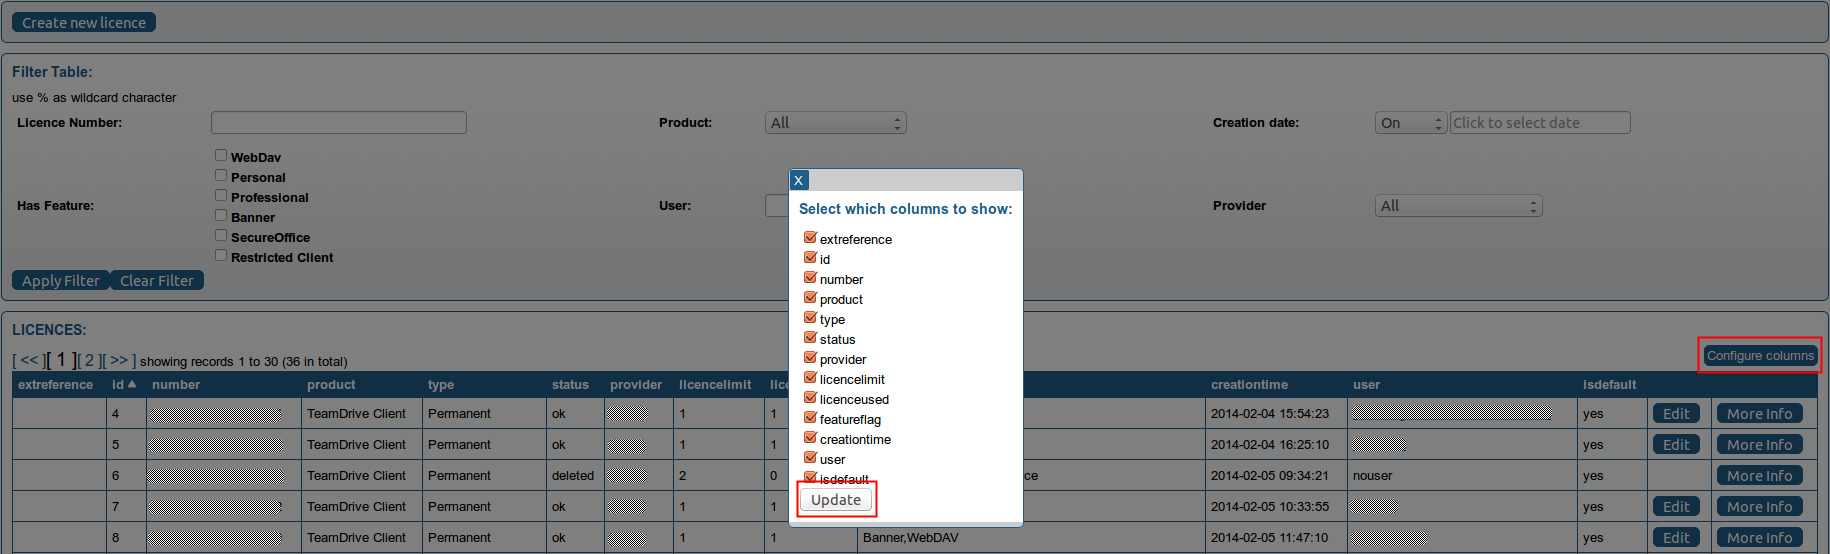
Task: Toggle the licenceused column checkbox
Action: (x=810, y=398)
